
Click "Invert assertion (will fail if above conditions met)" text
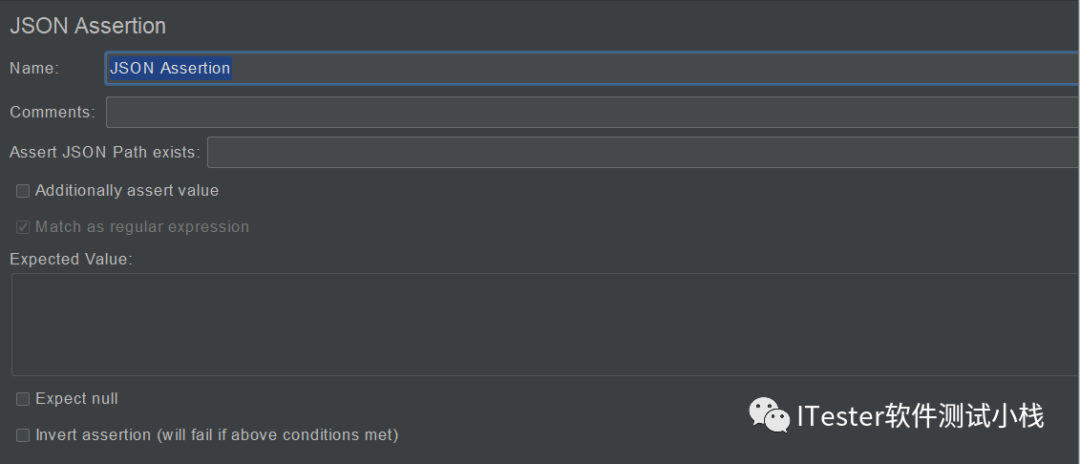(217, 435)
